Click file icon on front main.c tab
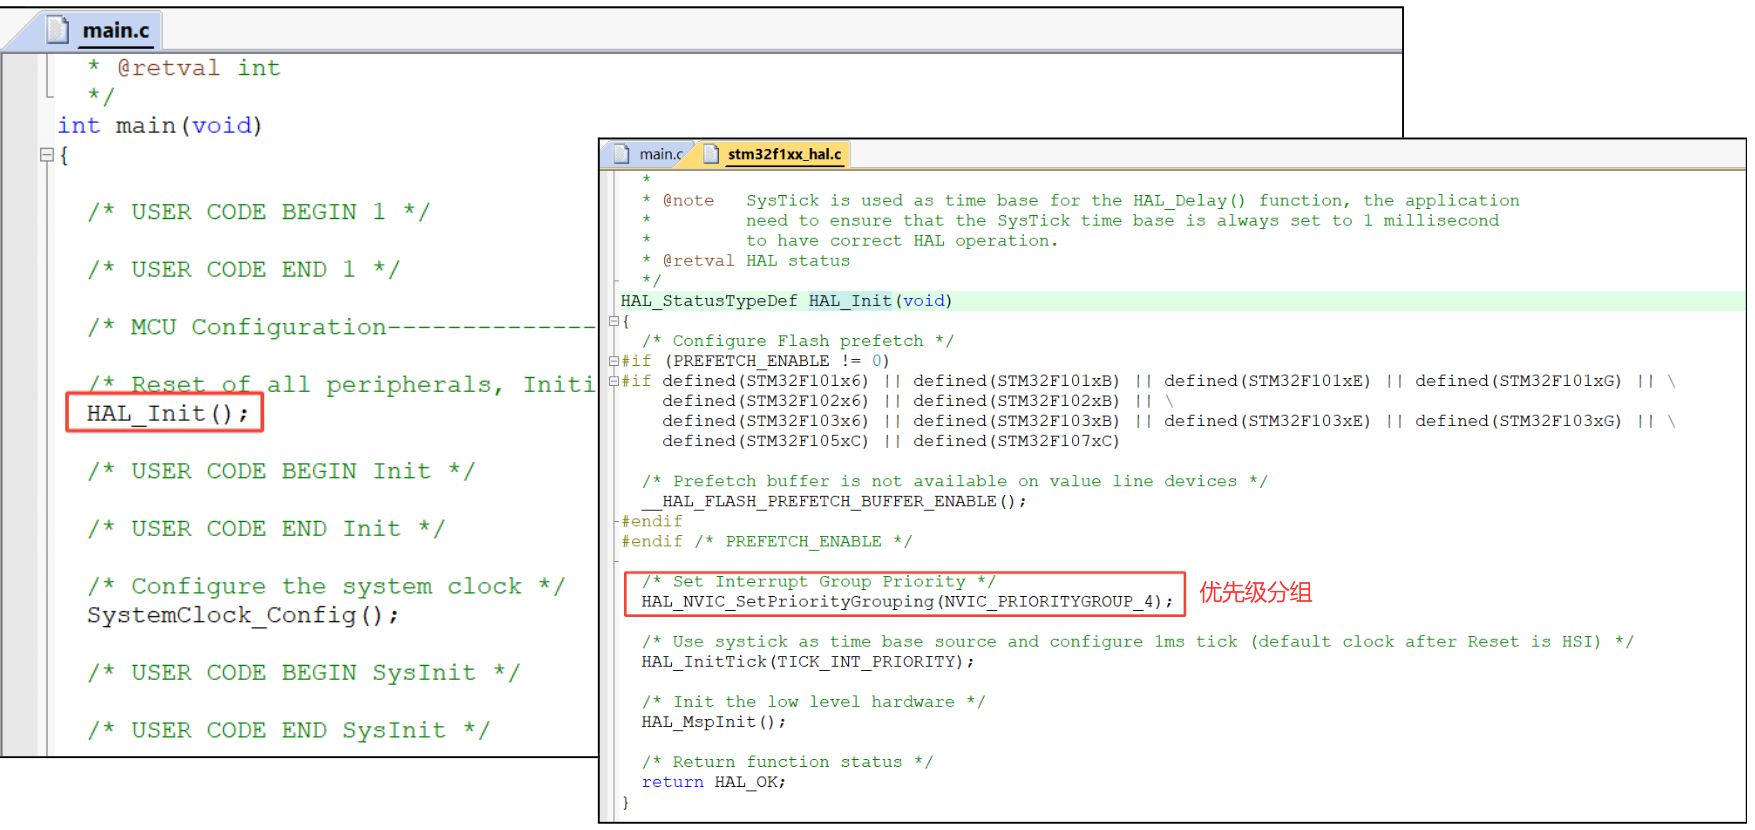 coord(622,154)
